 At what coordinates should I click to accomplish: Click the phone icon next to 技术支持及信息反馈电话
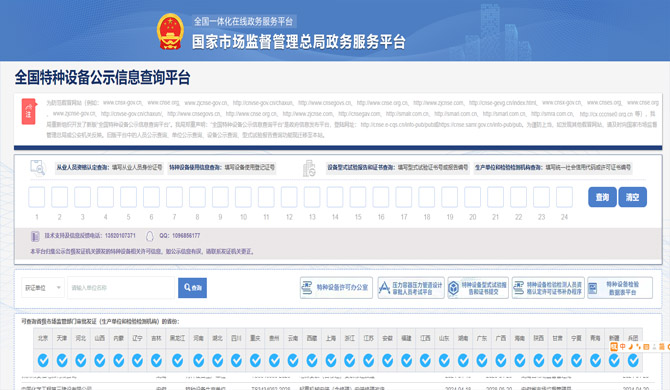click(x=35, y=236)
